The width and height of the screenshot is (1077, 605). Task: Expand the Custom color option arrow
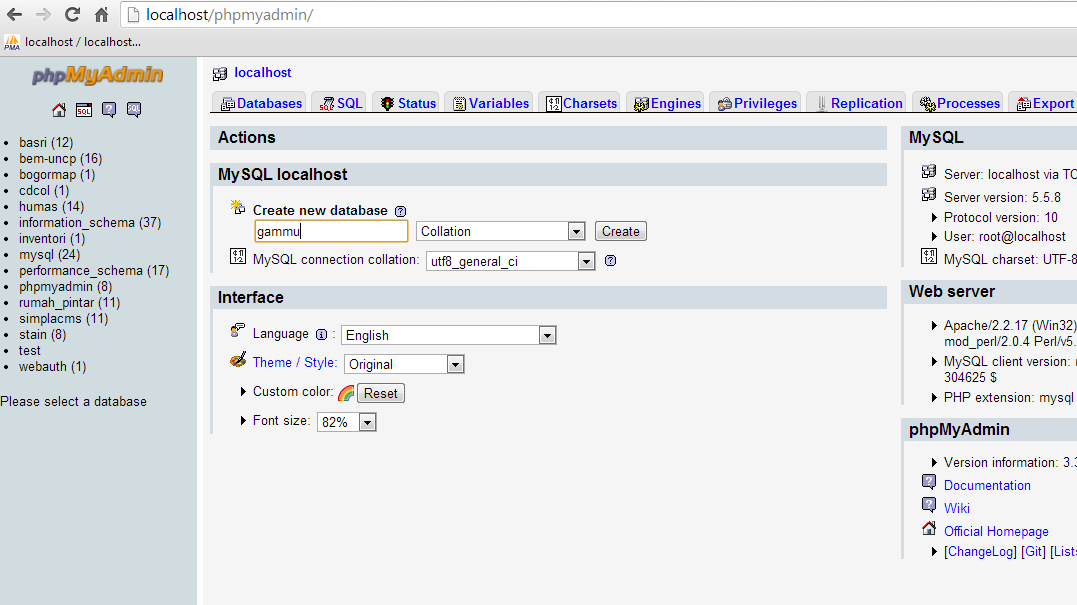243,391
